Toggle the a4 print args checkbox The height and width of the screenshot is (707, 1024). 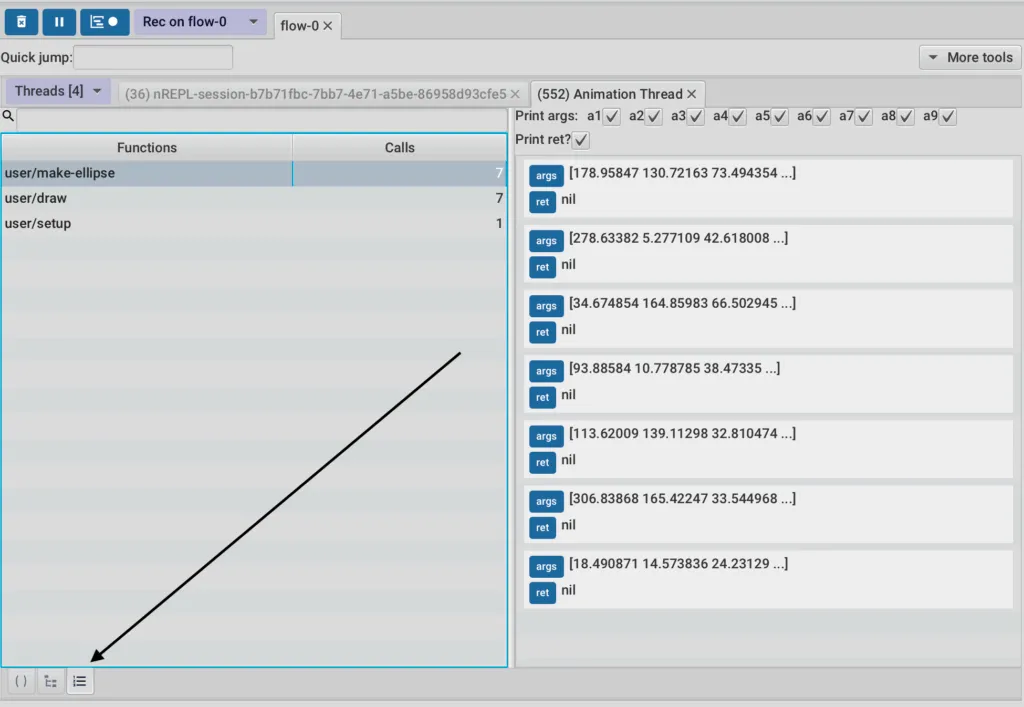point(737,117)
